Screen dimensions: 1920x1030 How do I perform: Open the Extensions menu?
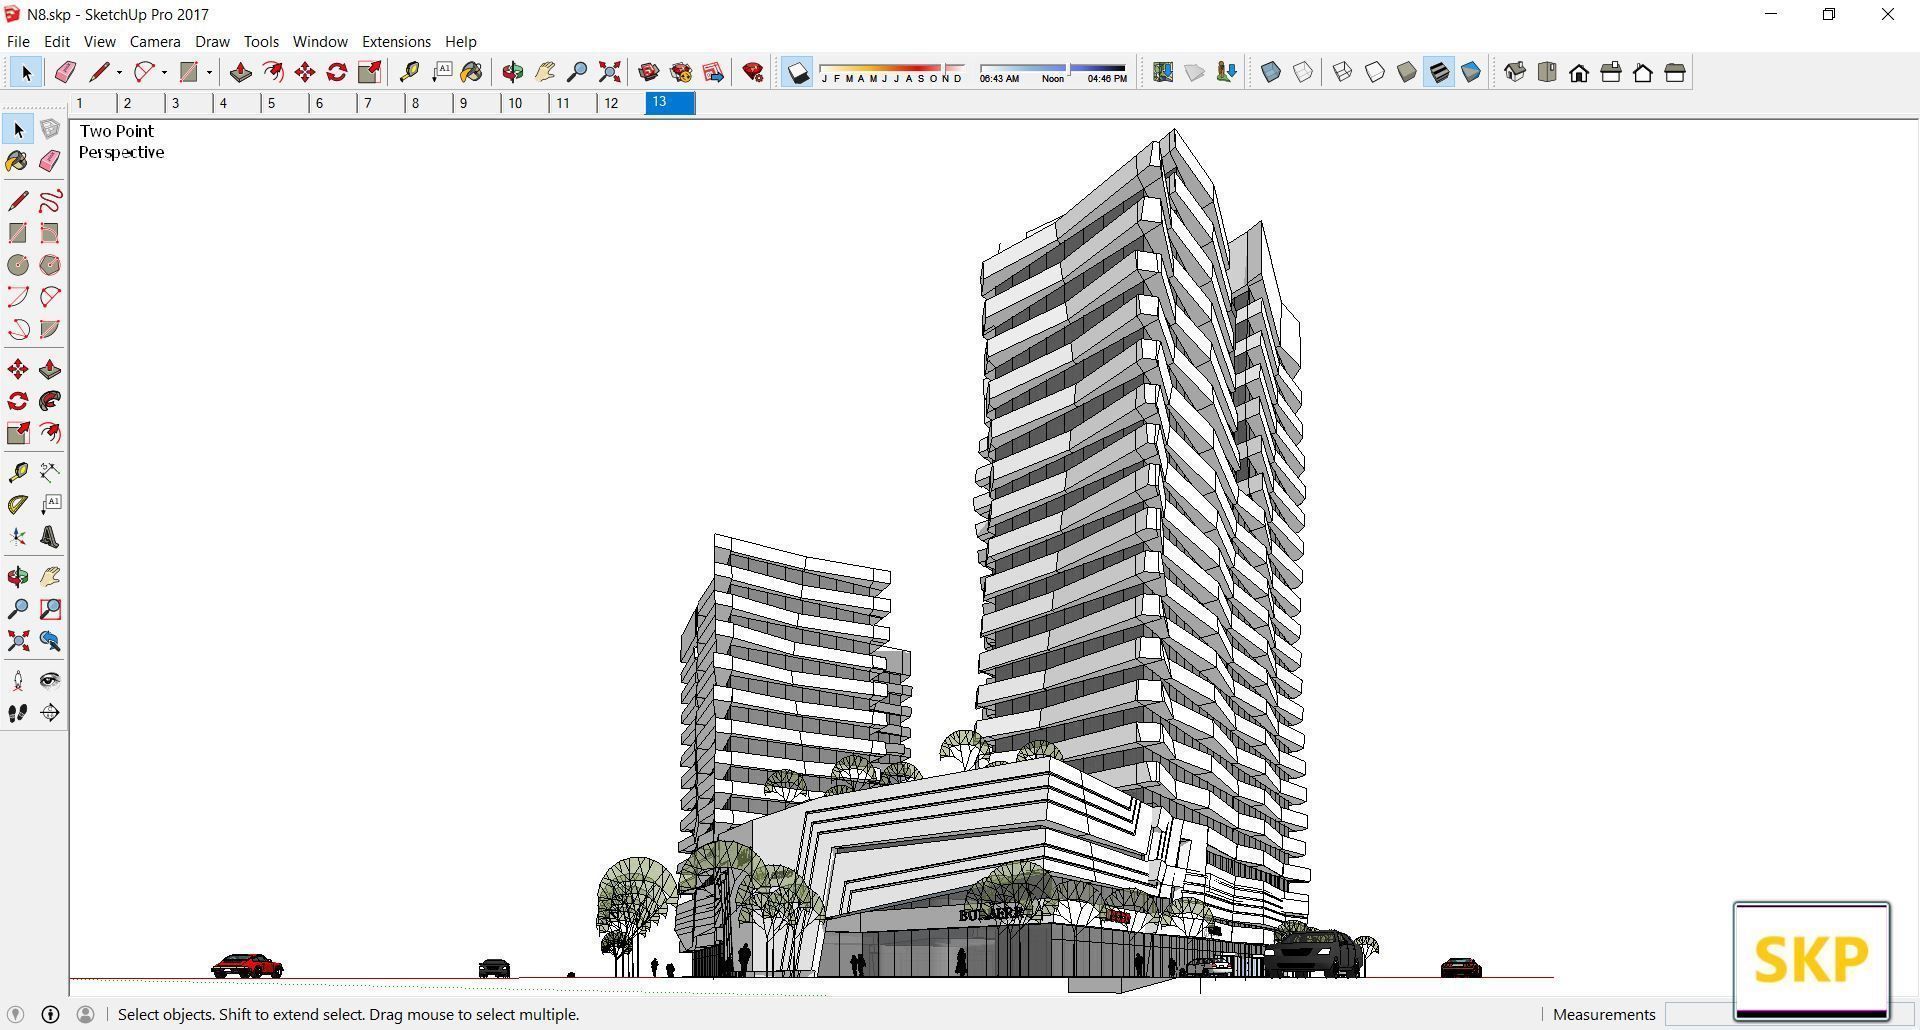click(396, 41)
